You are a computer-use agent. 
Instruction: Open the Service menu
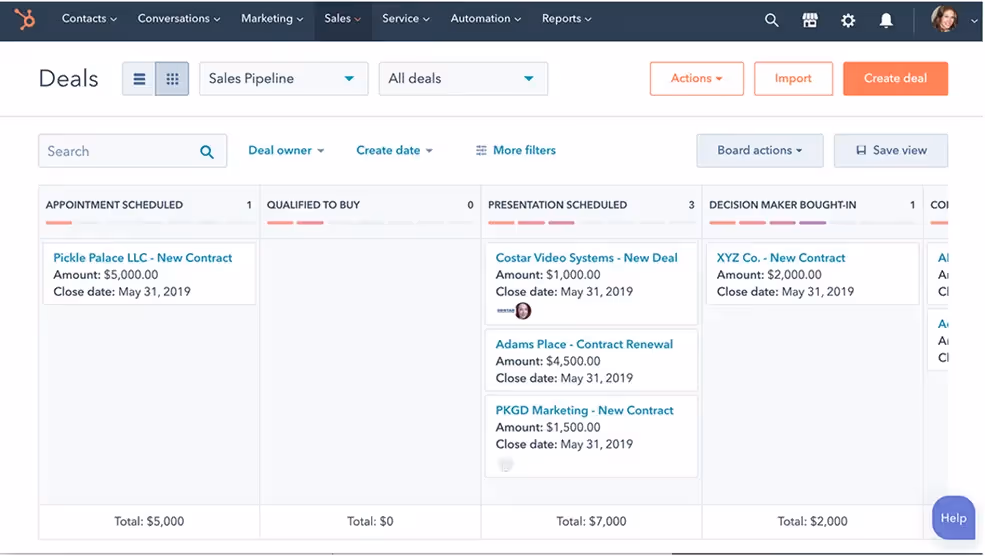tap(406, 19)
